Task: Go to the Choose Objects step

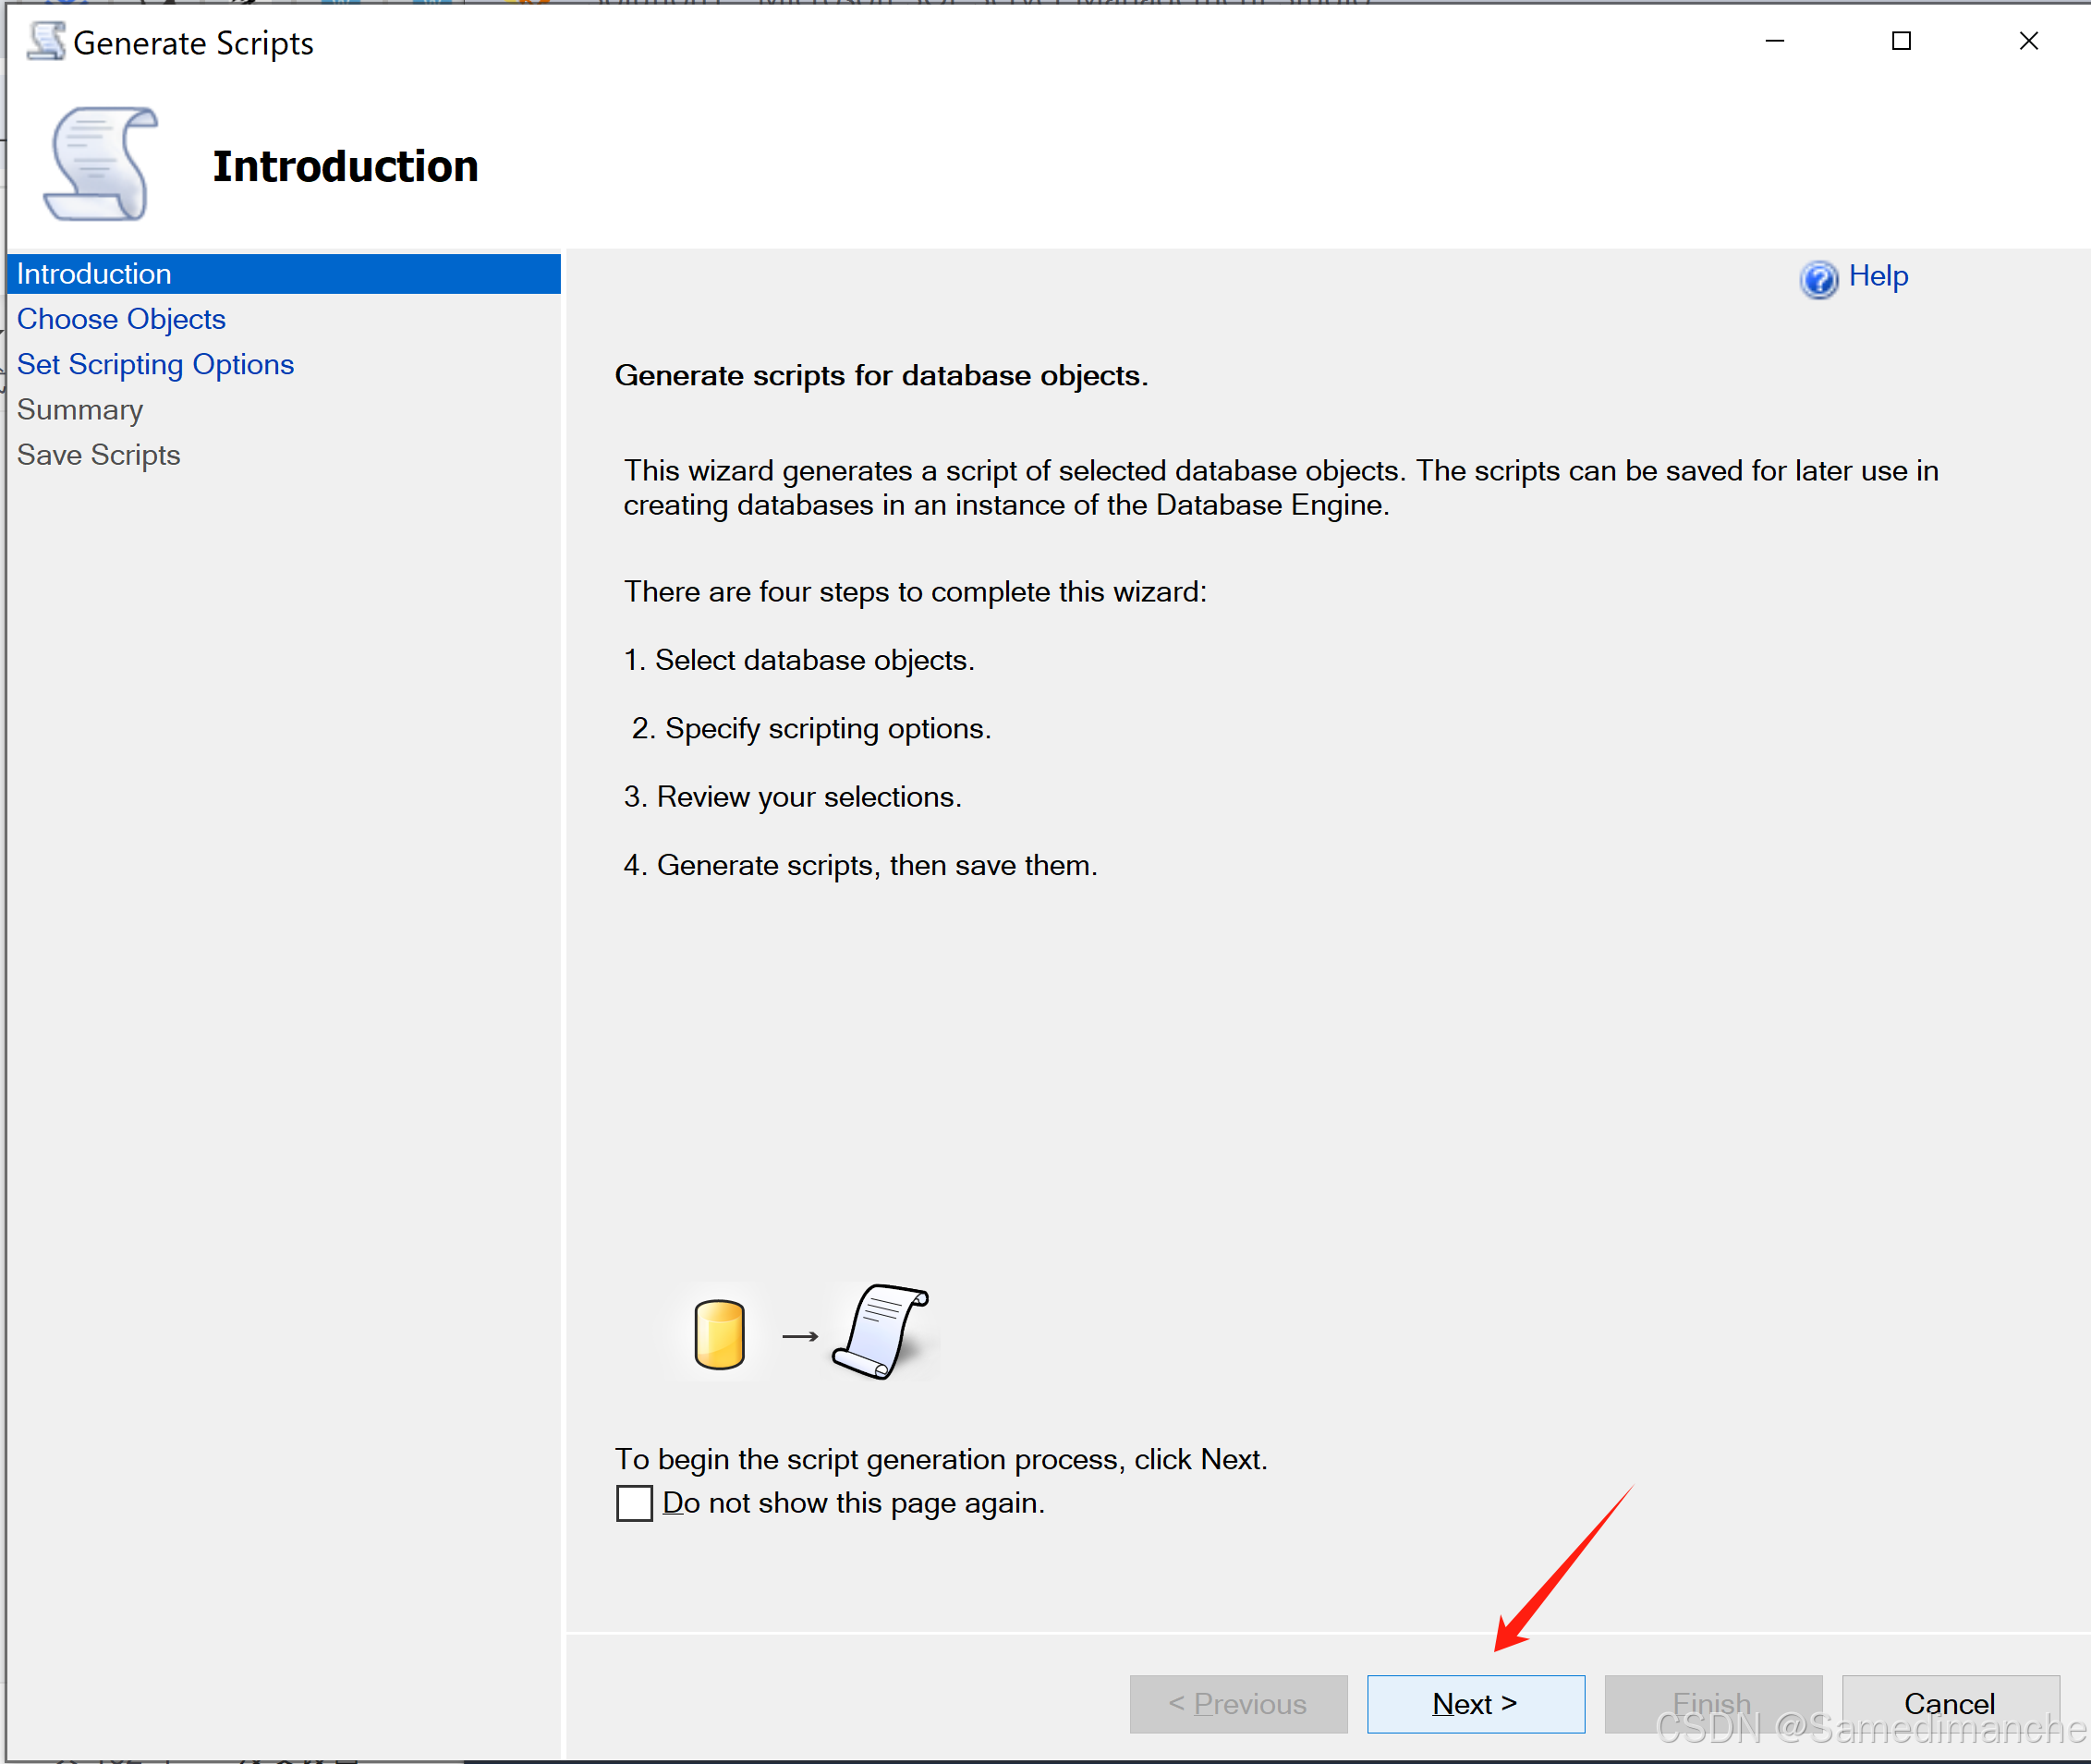Action: pos(121,319)
